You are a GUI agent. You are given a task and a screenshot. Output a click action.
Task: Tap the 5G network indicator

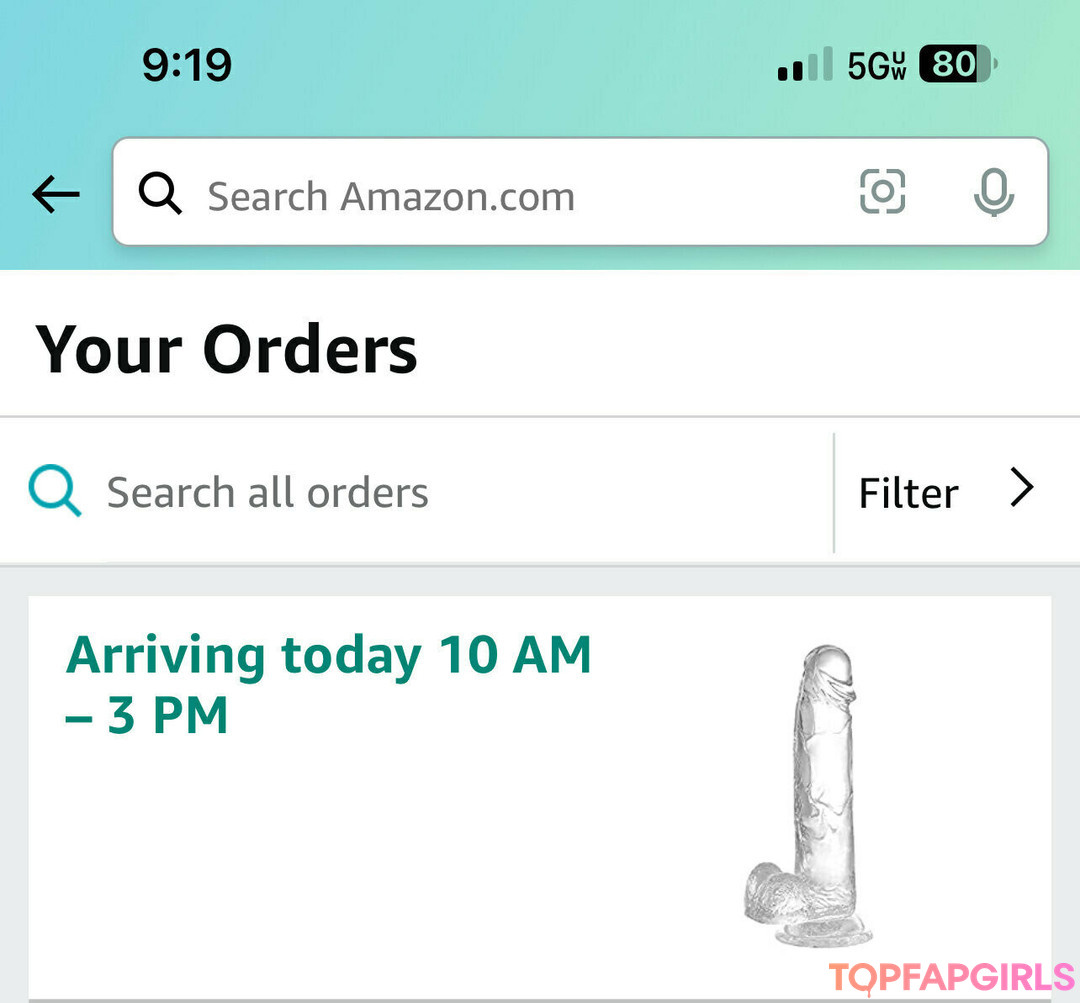[876, 66]
